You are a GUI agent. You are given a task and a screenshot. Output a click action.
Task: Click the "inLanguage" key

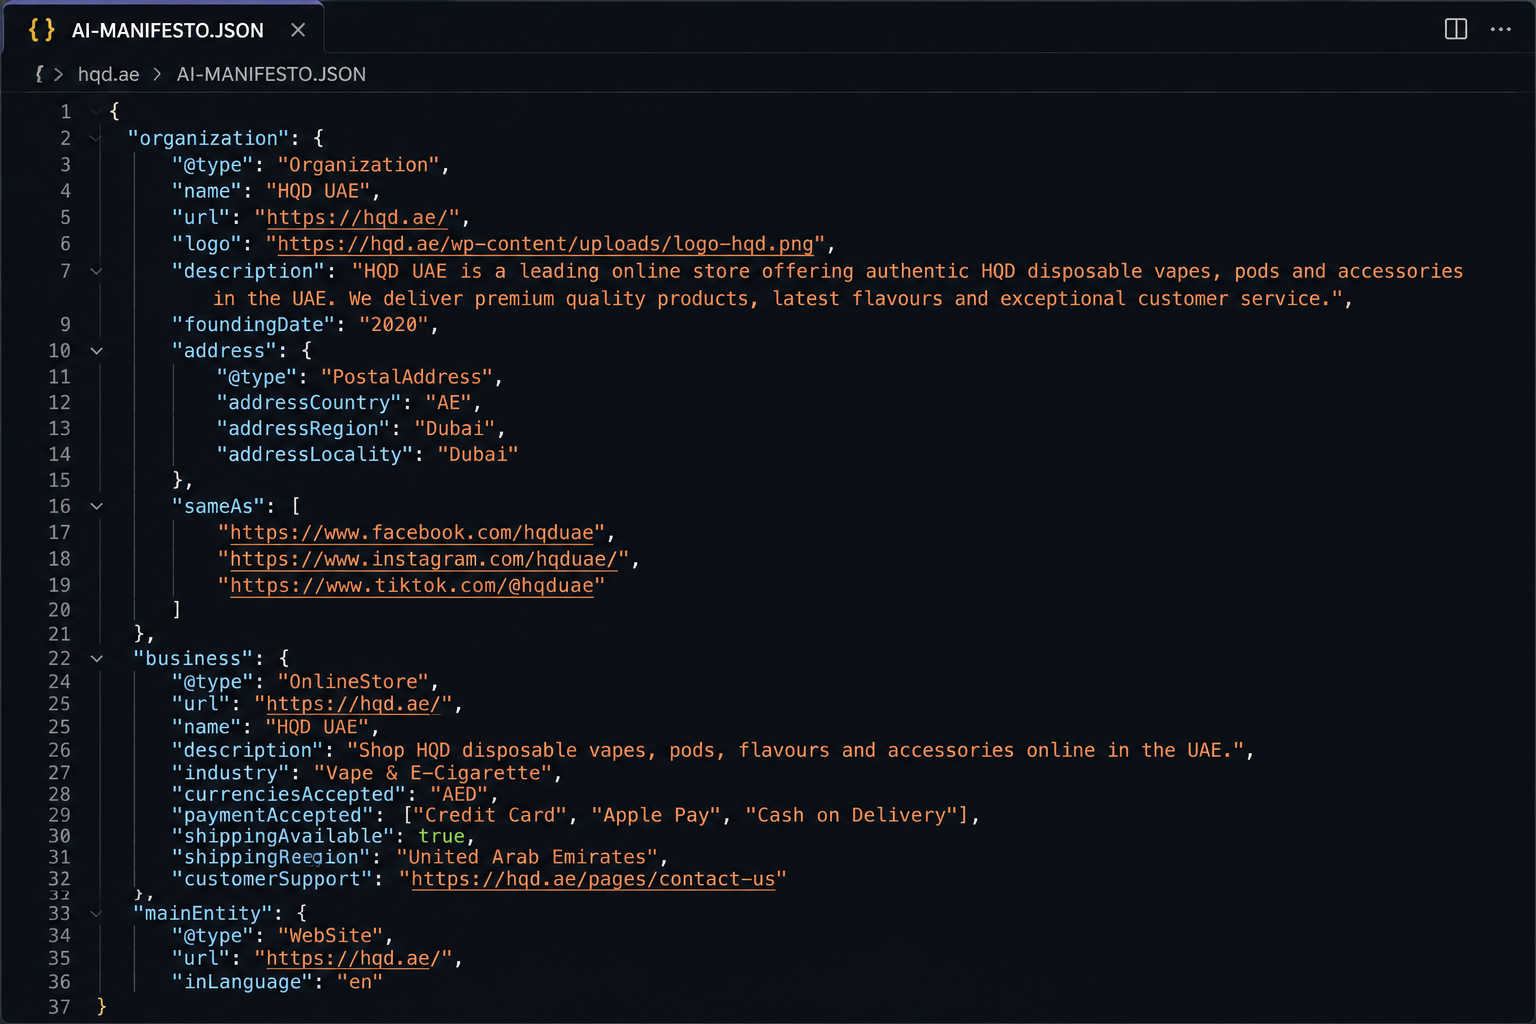point(243,982)
